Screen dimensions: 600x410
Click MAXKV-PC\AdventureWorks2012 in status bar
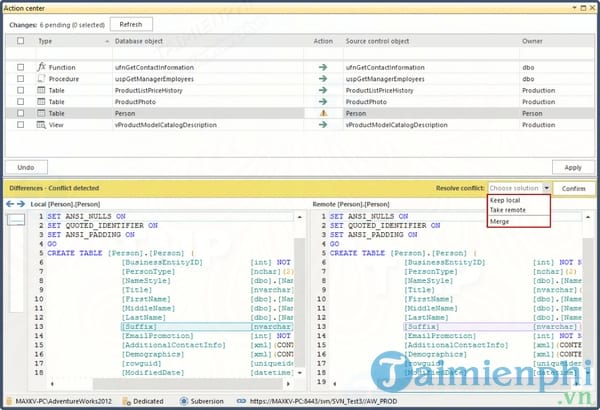(x=64, y=401)
